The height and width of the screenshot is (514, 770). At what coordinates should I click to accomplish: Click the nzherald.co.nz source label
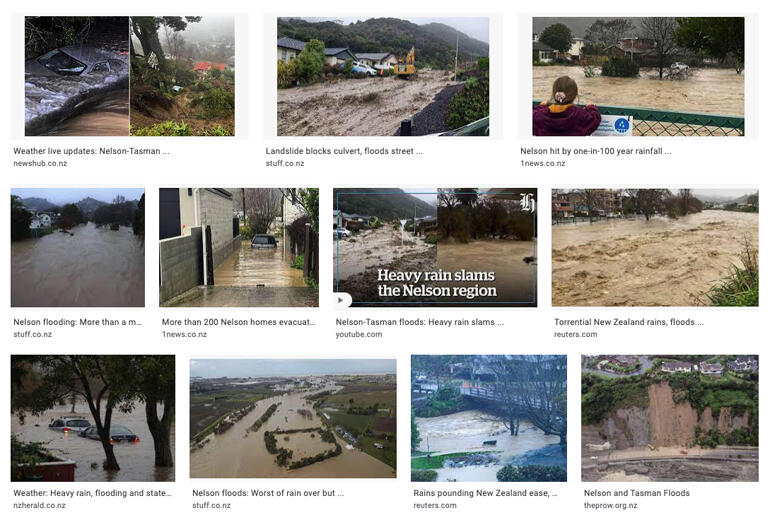tap(39, 505)
